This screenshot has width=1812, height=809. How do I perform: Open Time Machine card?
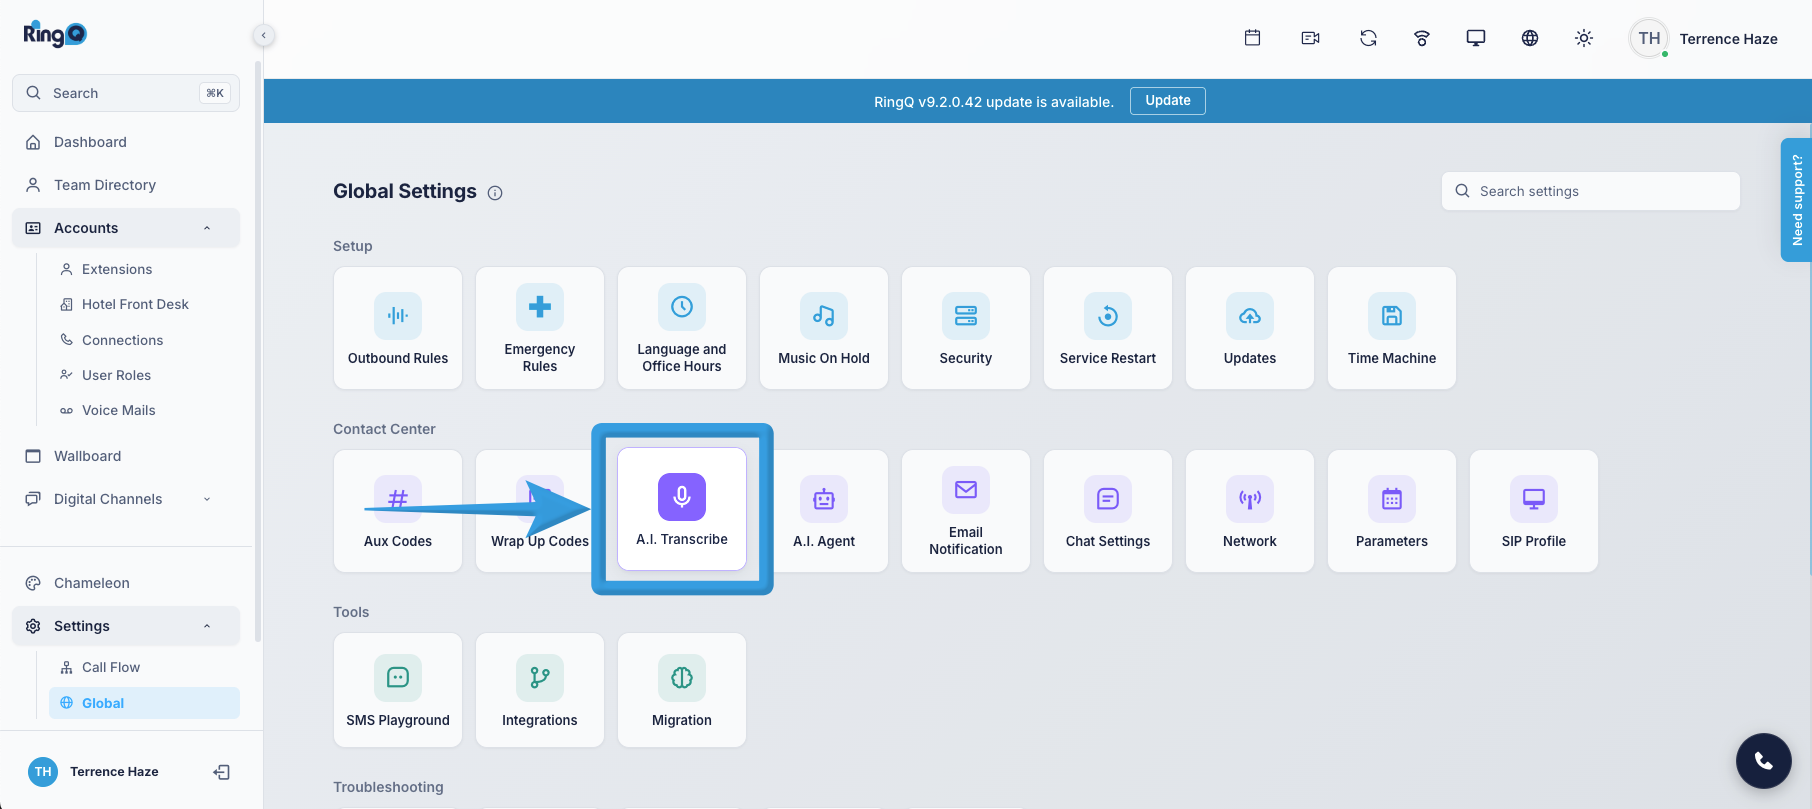tap(1392, 328)
